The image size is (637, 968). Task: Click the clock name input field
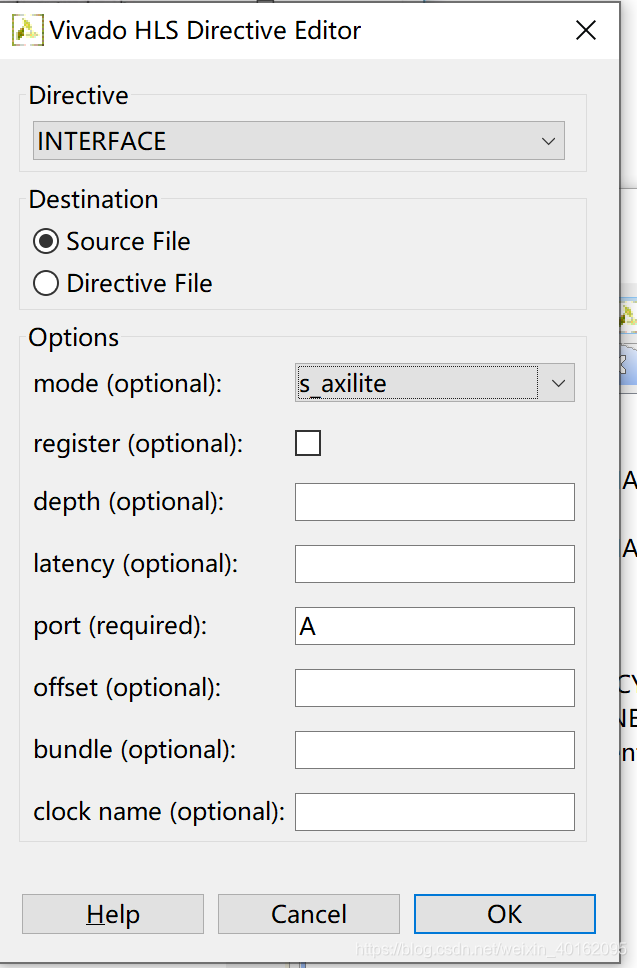click(435, 812)
